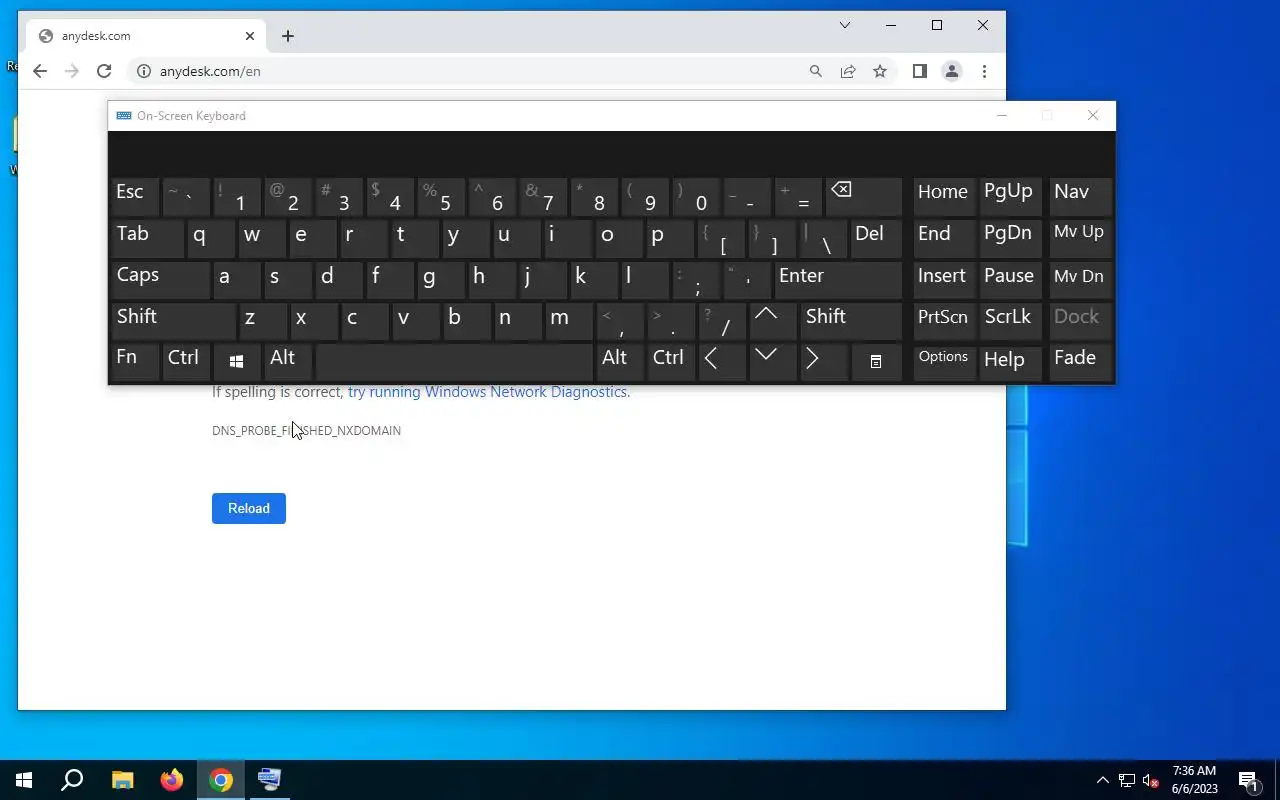Screen dimensions: 1280x800
Task: Bookmark this page with the star icon
Action: tap(880, 71)
